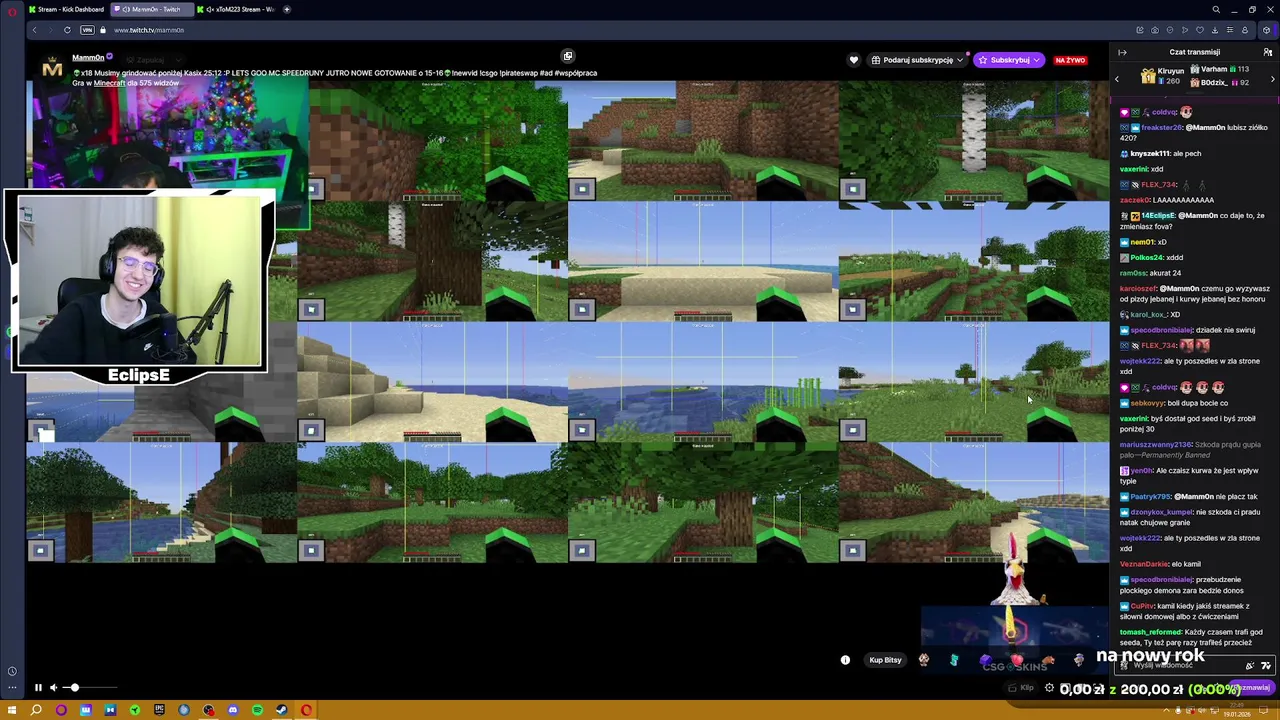
Task: Pause the Twitch stream
Action: click(38, 687)
